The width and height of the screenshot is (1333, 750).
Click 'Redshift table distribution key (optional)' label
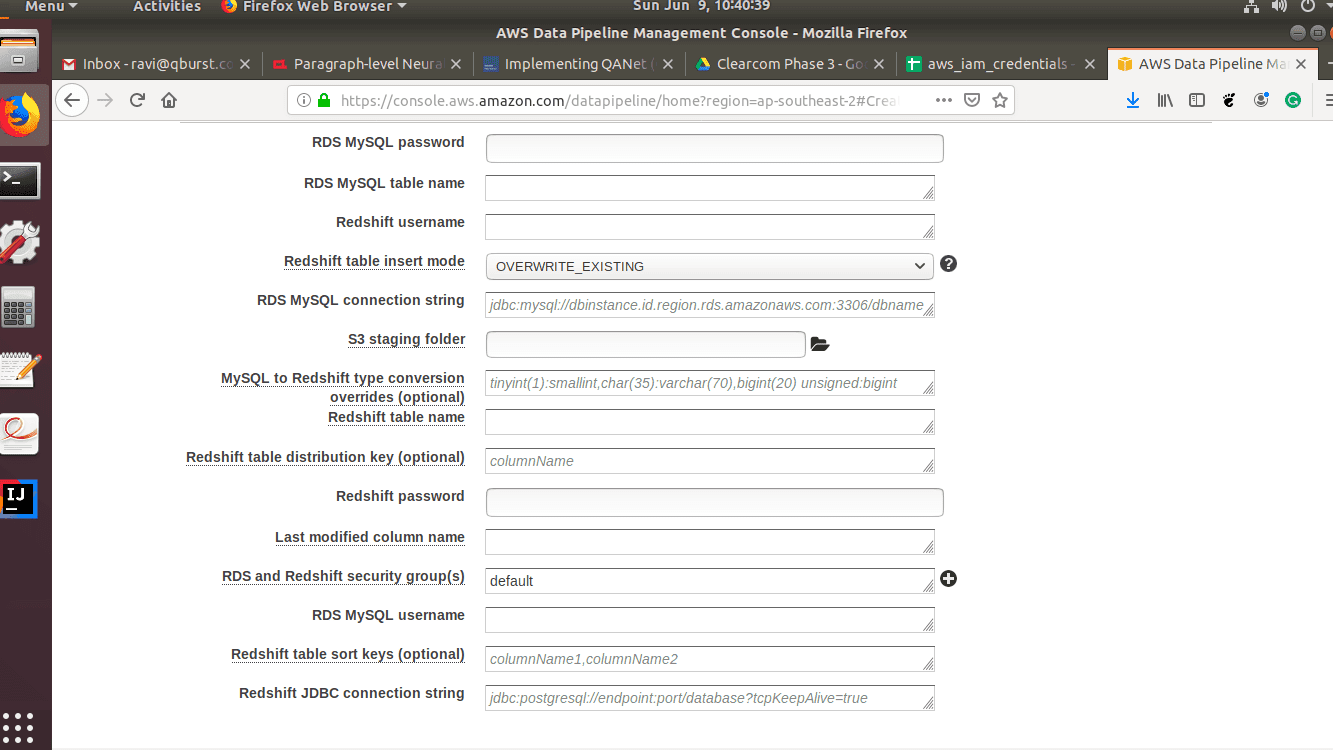[325, 457]
